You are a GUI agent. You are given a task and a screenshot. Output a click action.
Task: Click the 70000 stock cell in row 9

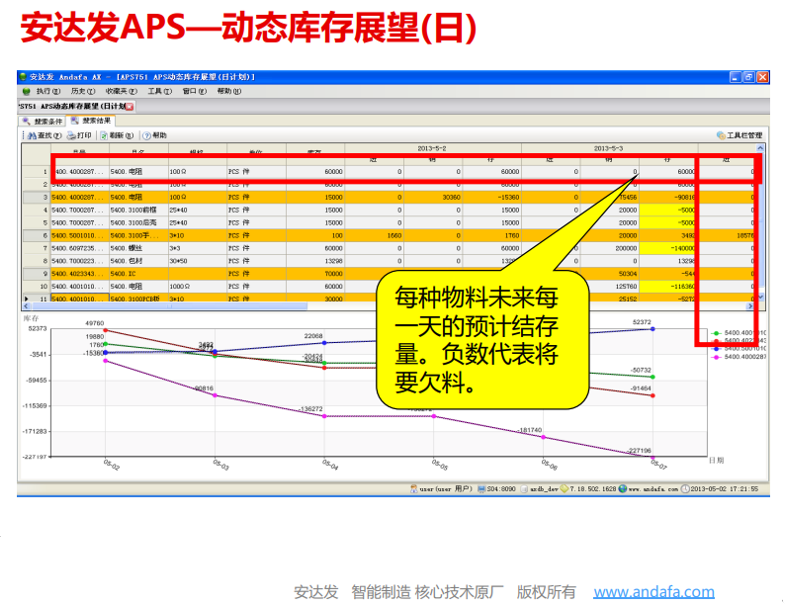315,274
